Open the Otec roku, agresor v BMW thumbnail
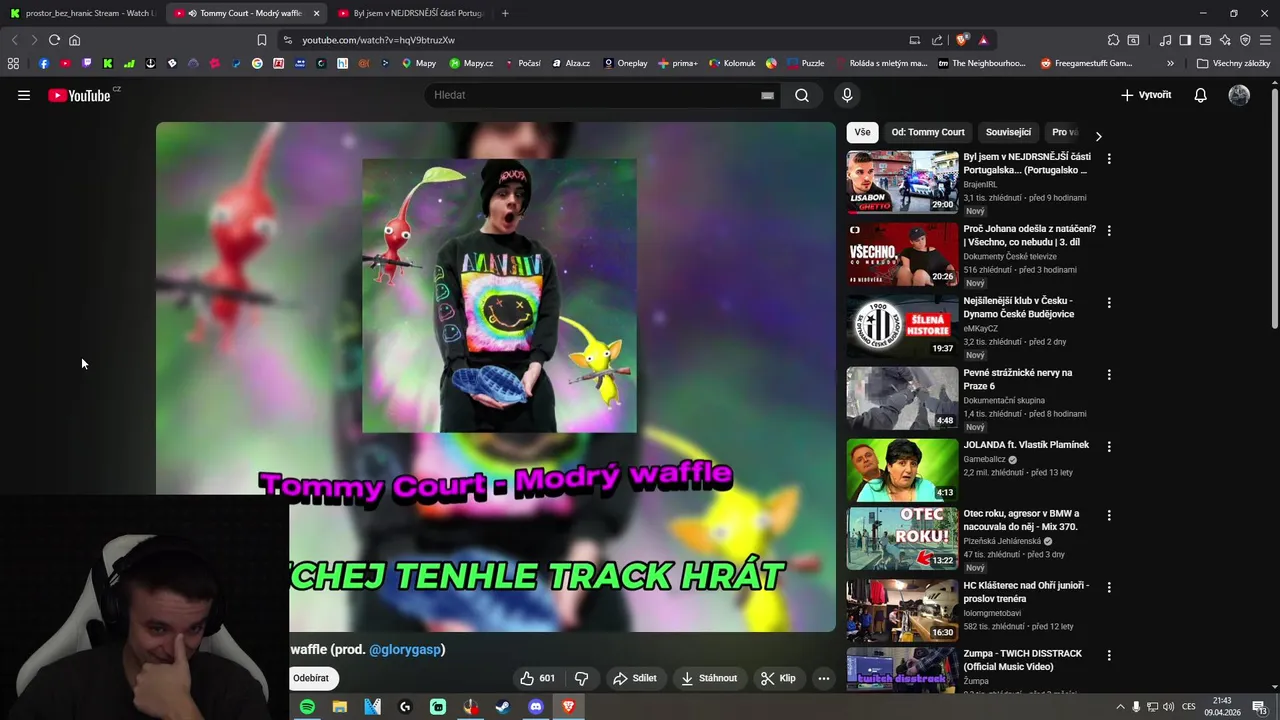The height and width of the screenshot is (720, 1280). pos(902,538)
